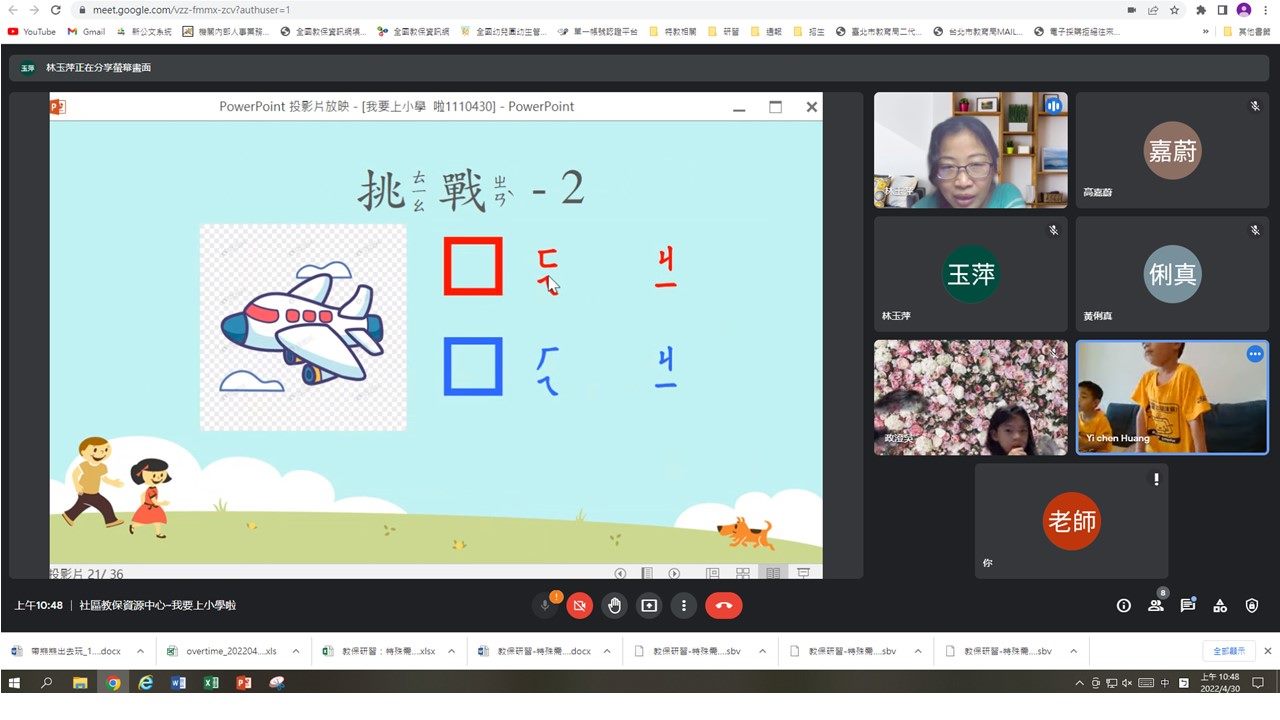Toggle the Windows volume mute icon

click(x=1128, y=683)
